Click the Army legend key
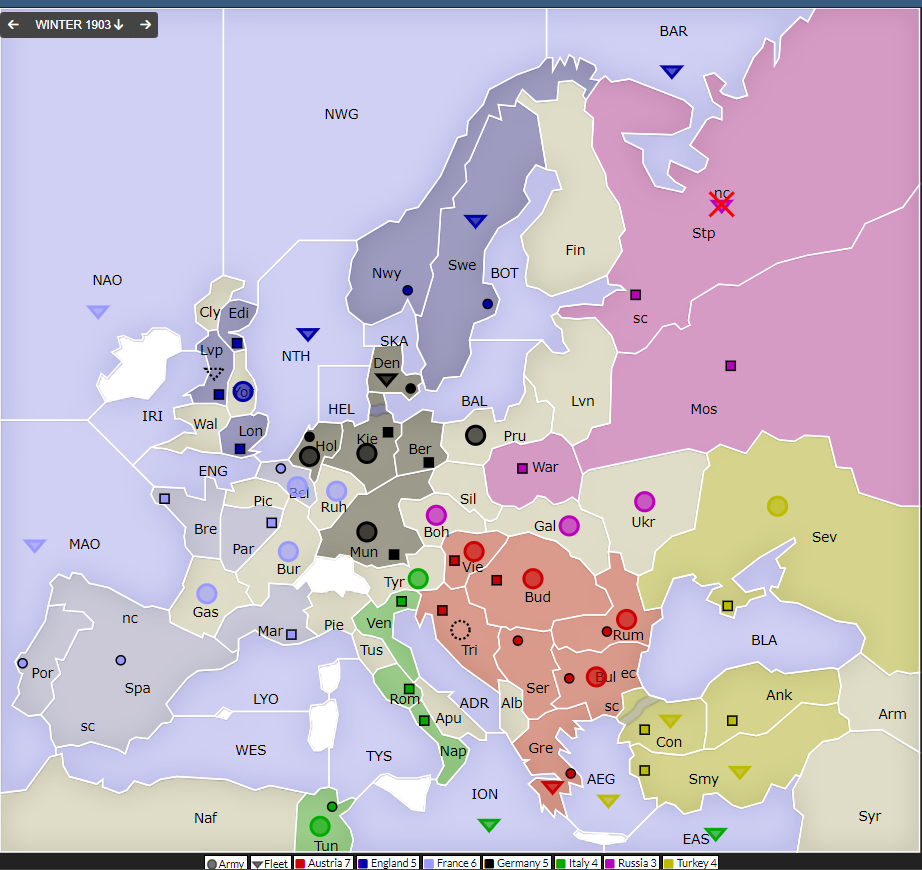This screenshot has width=922, height=870. (225, 863)
